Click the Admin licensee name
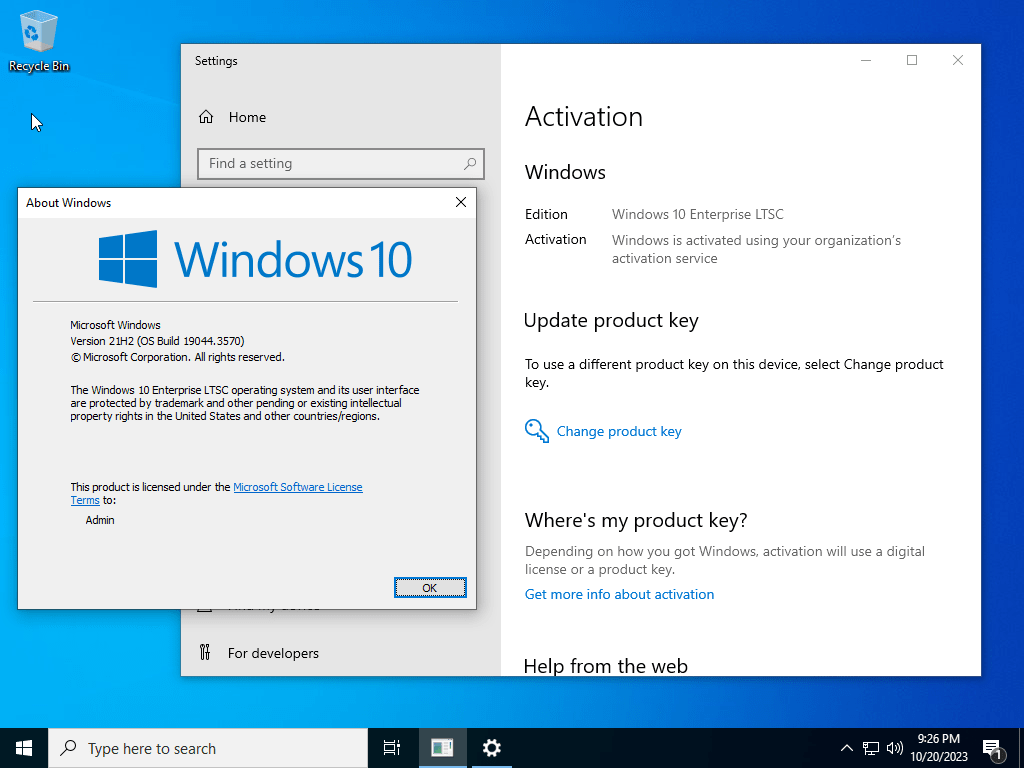The image size is (1024, 768). [100, 520]
